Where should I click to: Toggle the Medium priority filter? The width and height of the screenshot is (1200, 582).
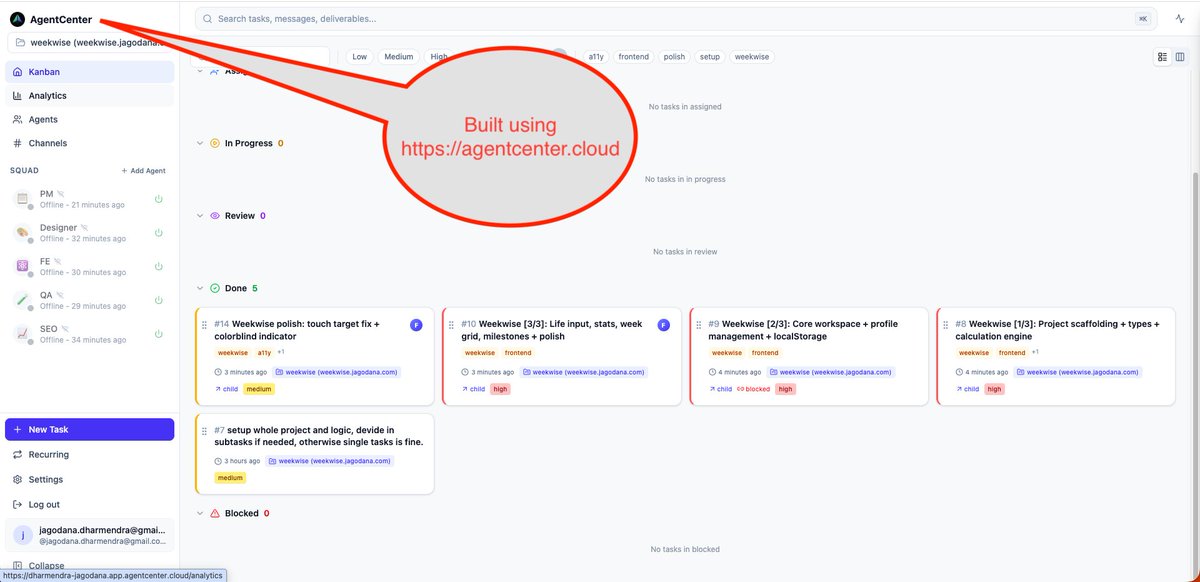(399, 57)
